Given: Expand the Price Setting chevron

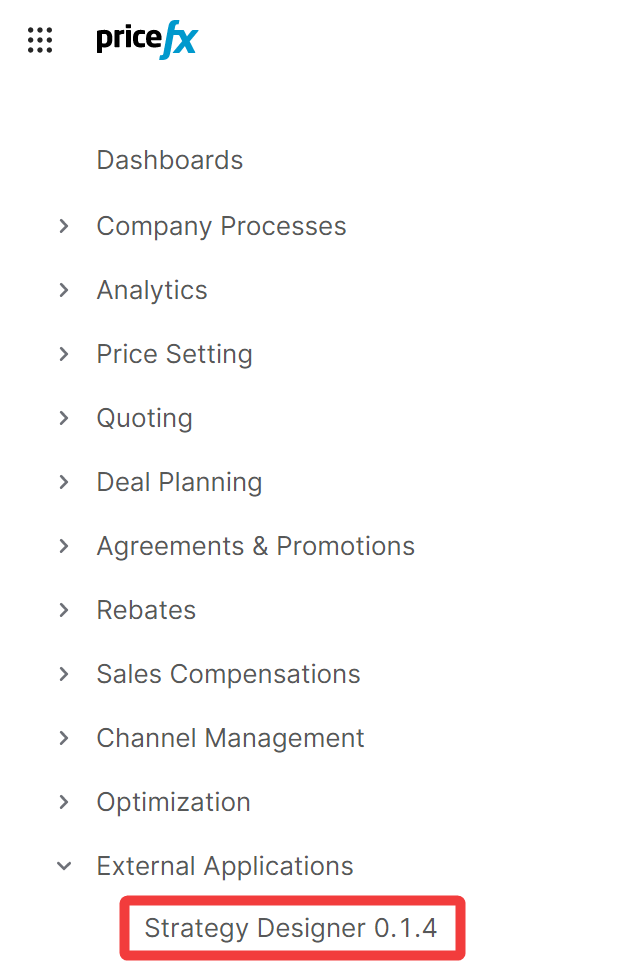Looking at the screenshot, I should (x=64, y=354).
